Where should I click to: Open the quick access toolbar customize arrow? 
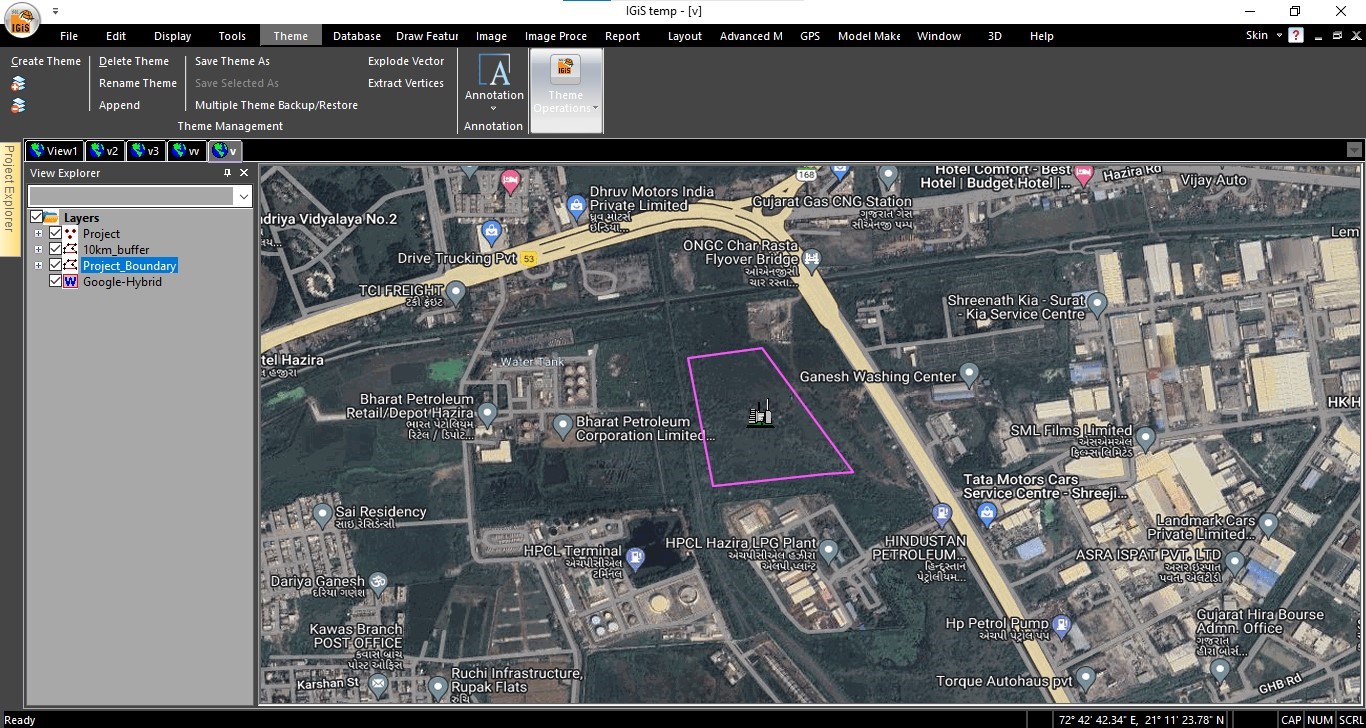[x=55, y=11]
